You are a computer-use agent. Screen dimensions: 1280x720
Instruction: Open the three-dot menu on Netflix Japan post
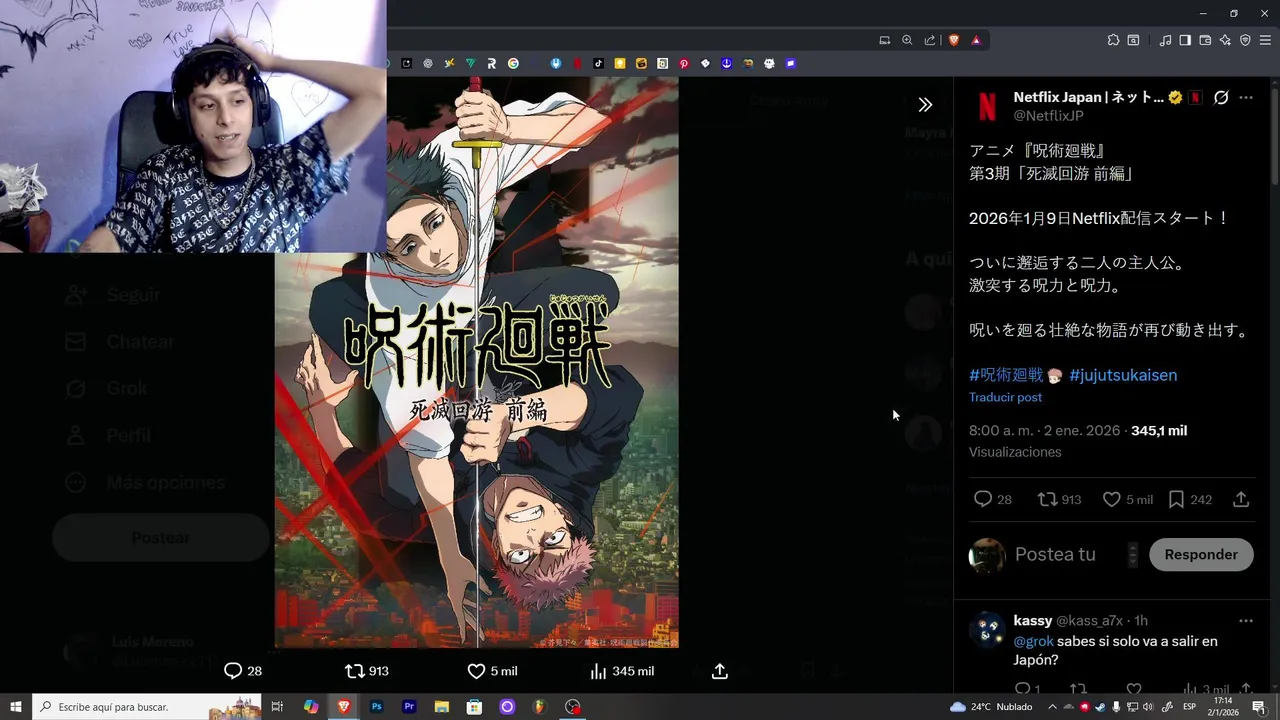click(x=1246, y=97)
